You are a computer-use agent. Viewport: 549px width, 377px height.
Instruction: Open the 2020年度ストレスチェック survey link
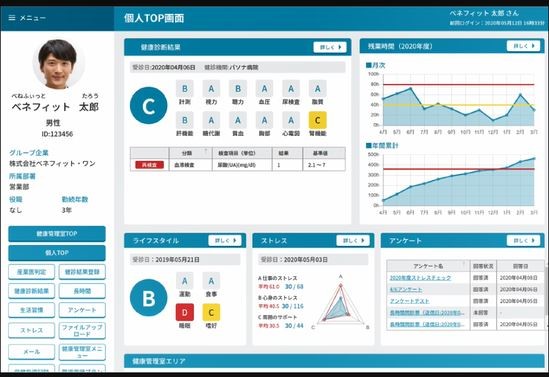(x=420, y=278)
